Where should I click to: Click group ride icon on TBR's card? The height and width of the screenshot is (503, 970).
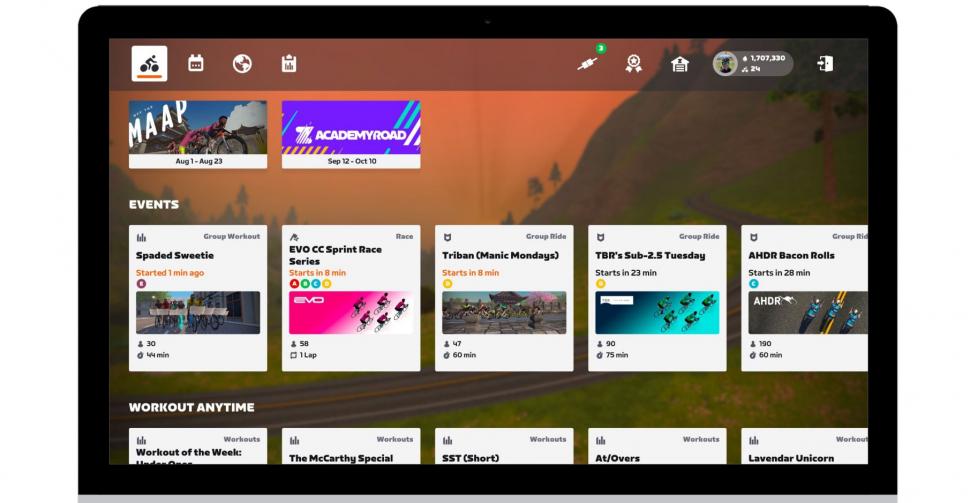(600, 238)
